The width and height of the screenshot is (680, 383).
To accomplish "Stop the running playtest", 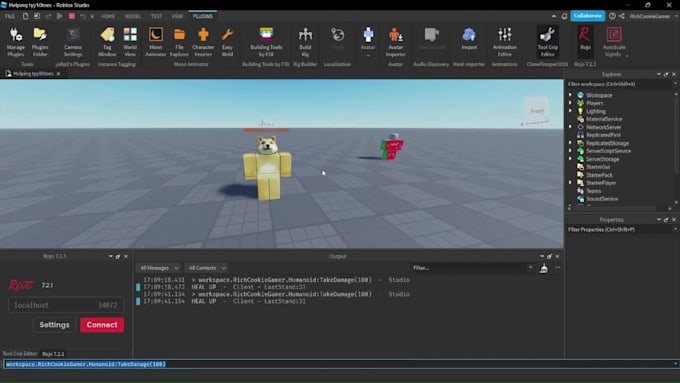I will click(72, 16).
